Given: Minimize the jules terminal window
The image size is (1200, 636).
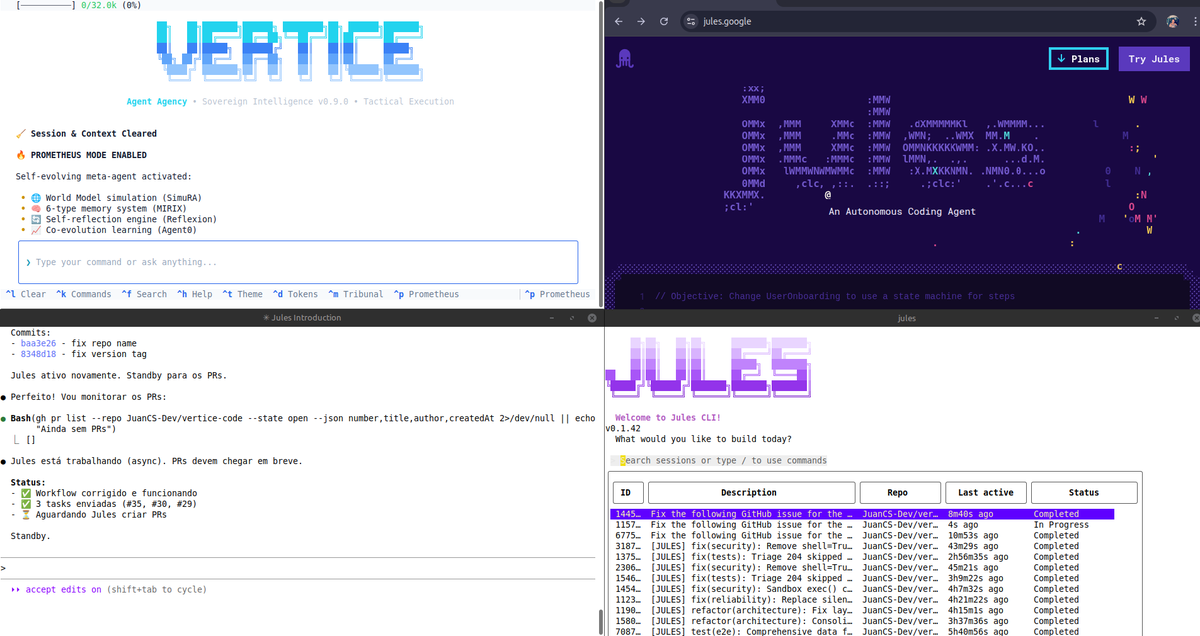Looking at the screenshot, I should click(x=1158, y=318).
